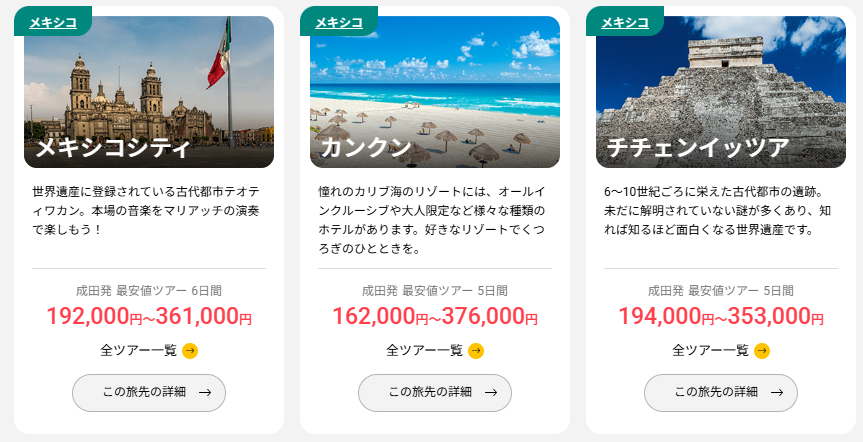Open メキシコ tag on Chichen Itza card
Viewport: 863px width, 442px height.
point(625,22)
